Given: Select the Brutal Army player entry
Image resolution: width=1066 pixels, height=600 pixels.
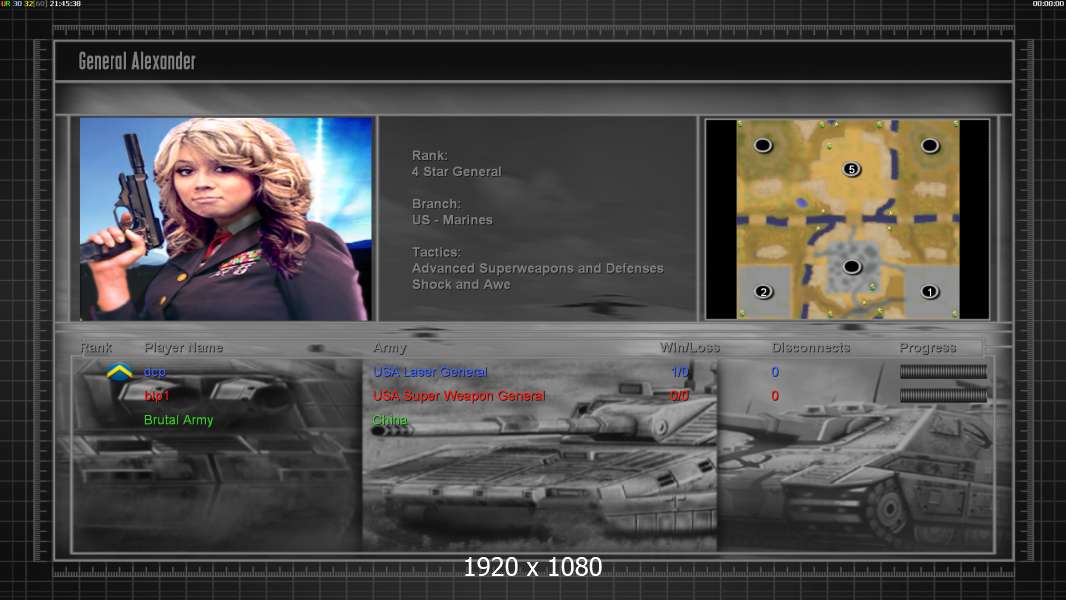Looking at the screenshot, I should [x=178, y=420].
